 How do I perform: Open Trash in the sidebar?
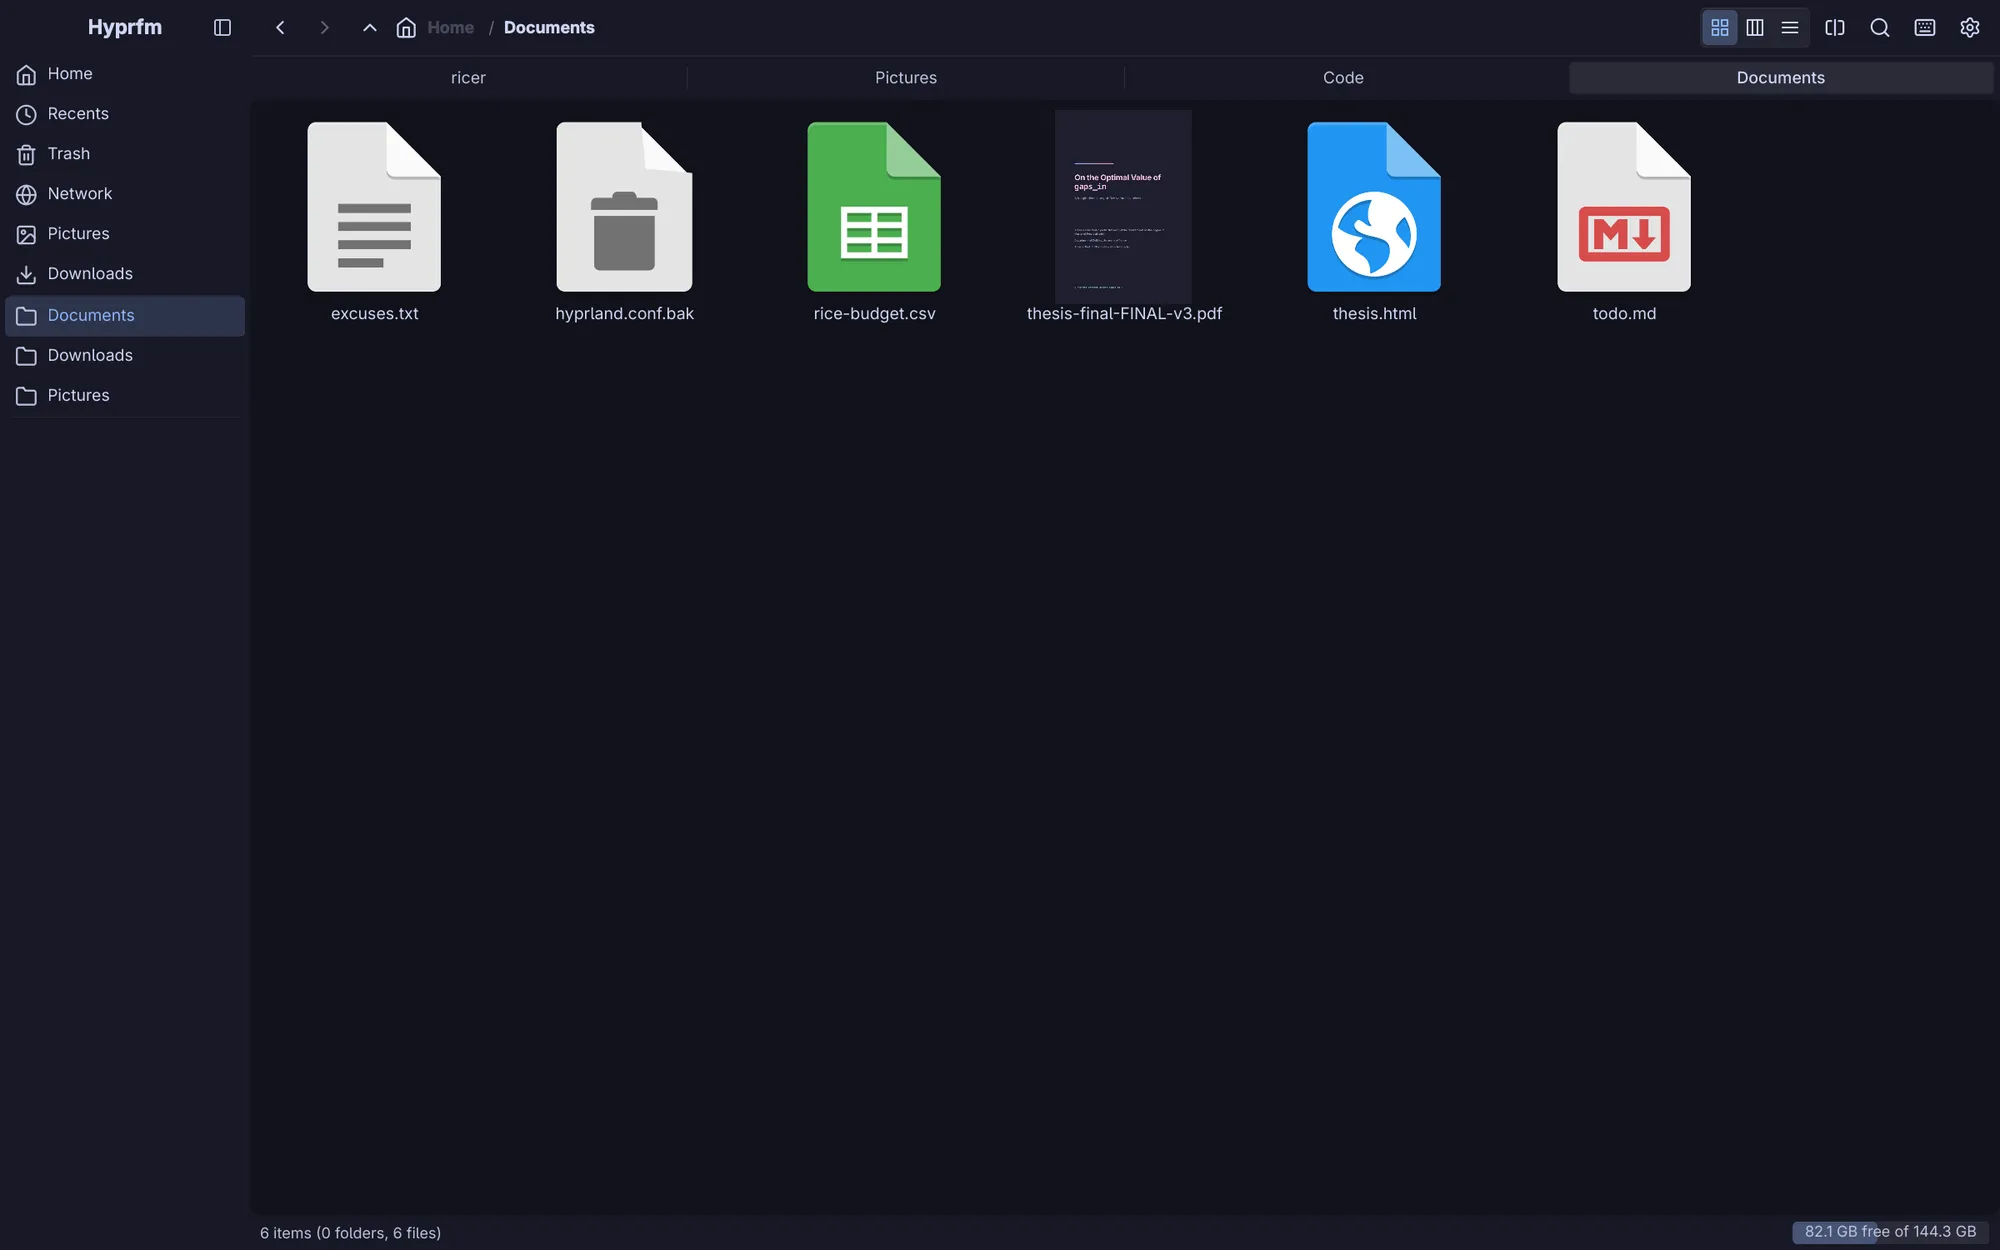[125, 154]
